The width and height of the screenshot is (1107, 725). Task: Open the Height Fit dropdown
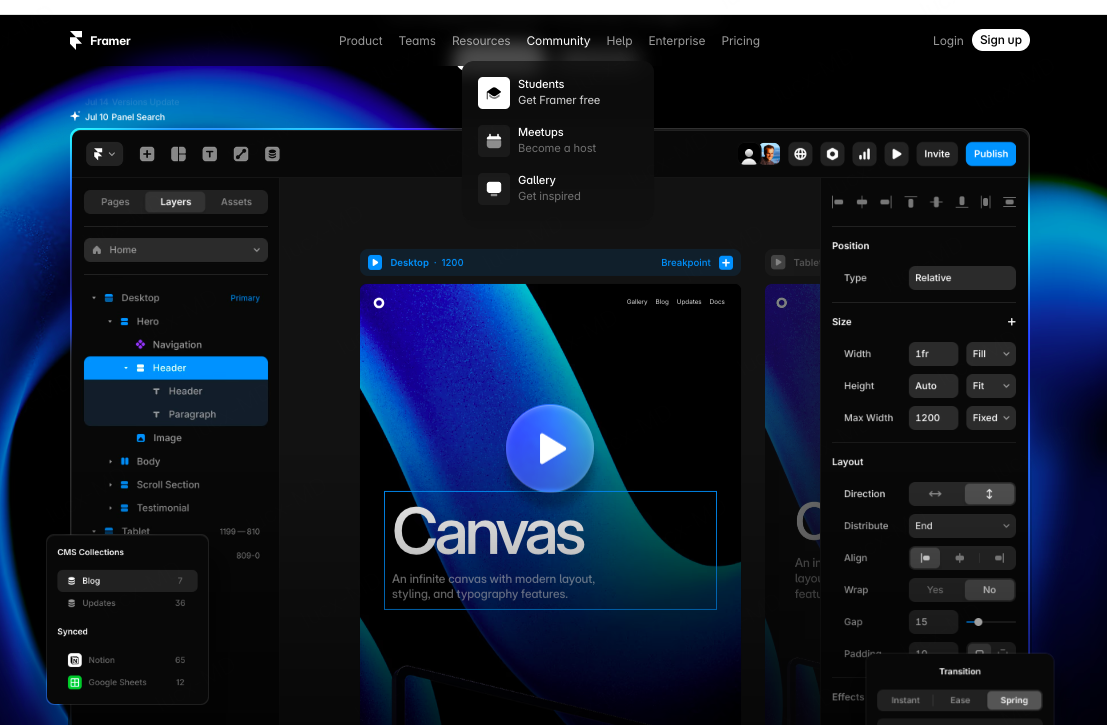991,386
